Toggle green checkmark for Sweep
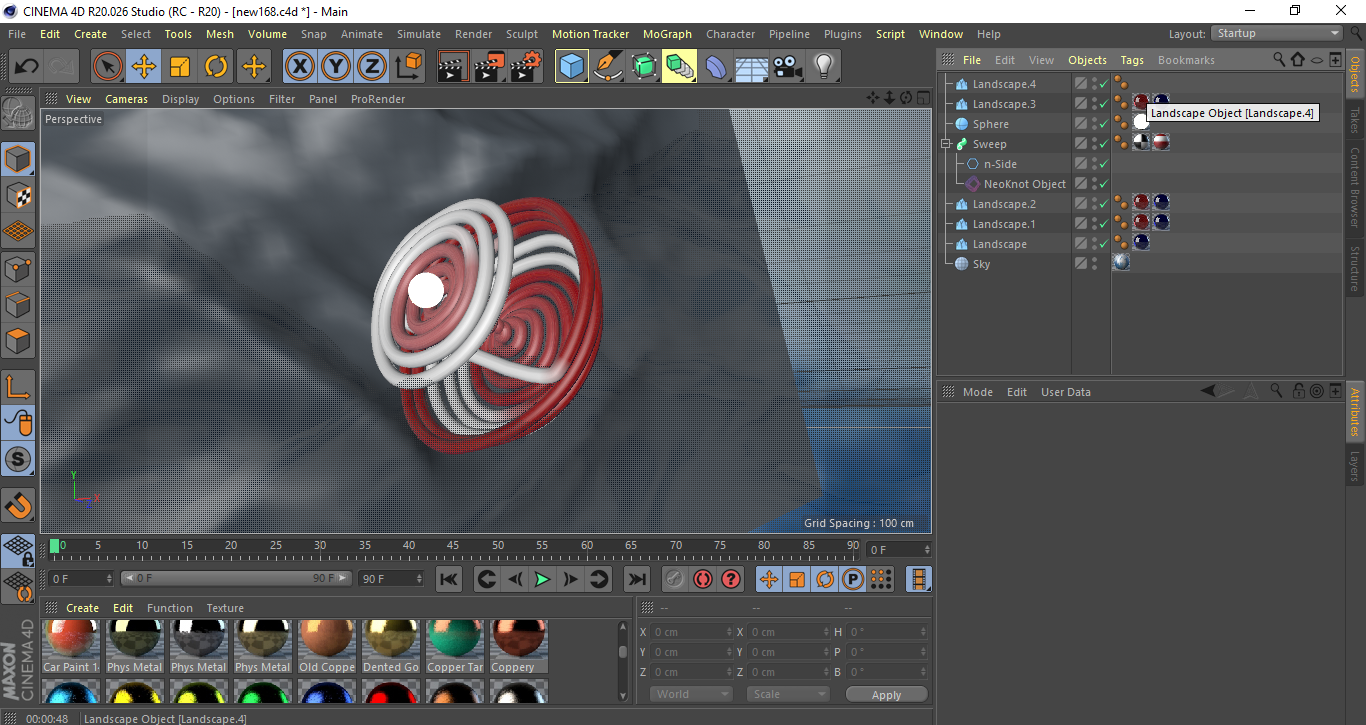The image size is (1366, 725). (1104, 144)
